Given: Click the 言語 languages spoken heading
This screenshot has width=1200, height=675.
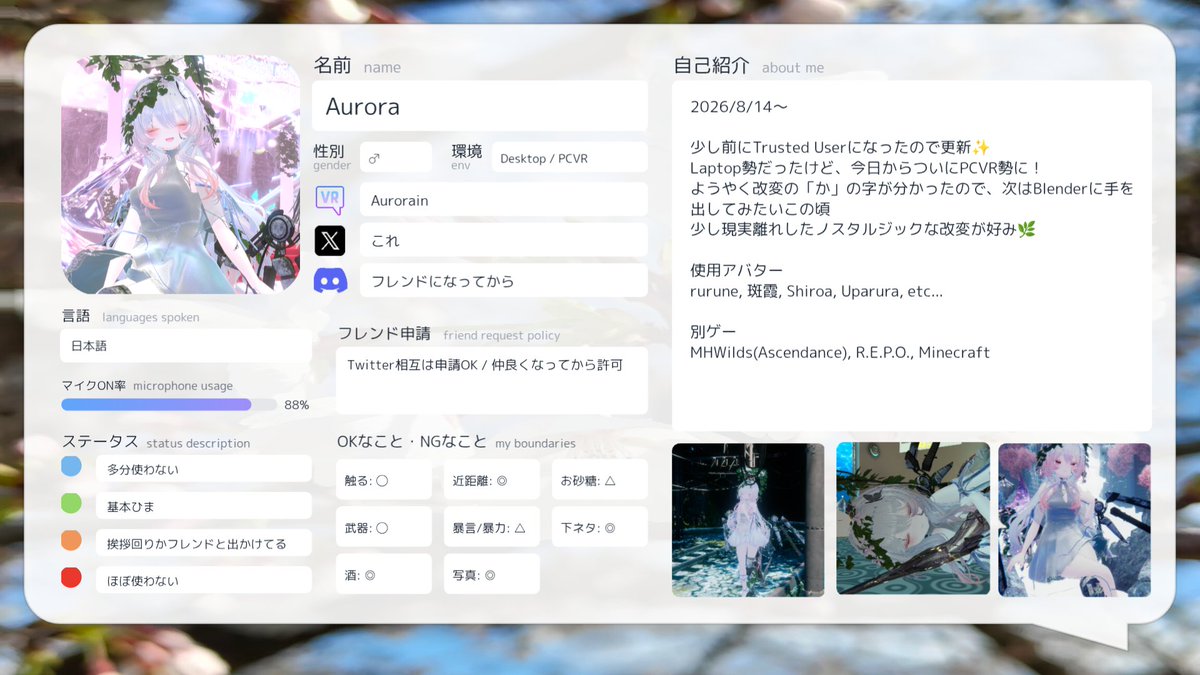Looking at the screenshot, I should coord(130,316).
